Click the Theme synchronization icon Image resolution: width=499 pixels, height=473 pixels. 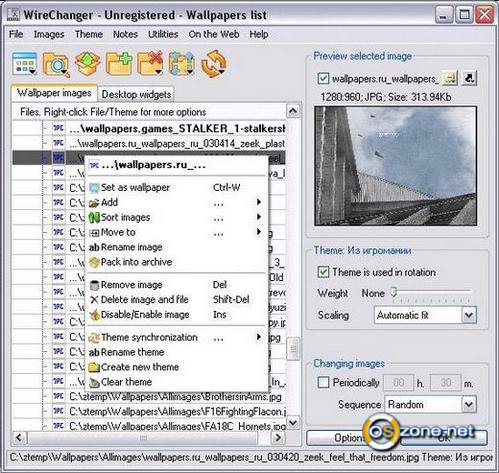[x=94, y=338]
